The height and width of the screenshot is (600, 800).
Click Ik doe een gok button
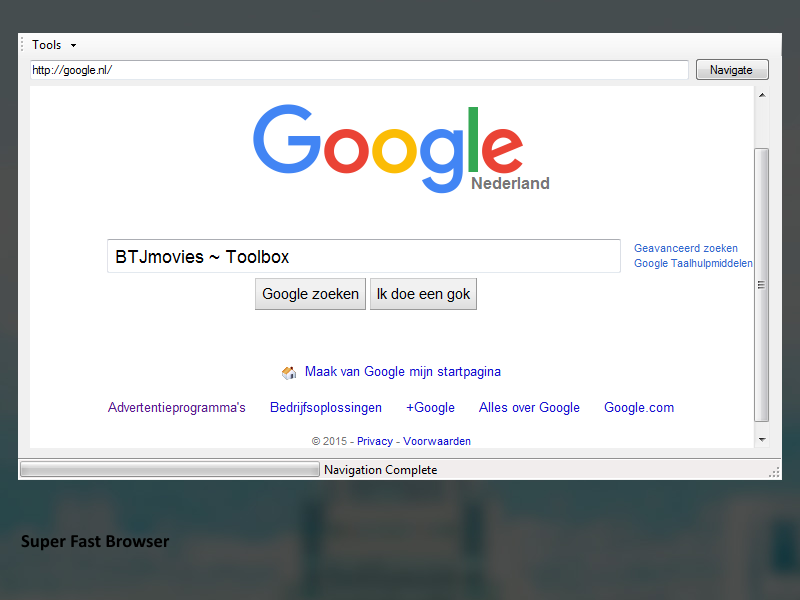(x=423, y=294)
